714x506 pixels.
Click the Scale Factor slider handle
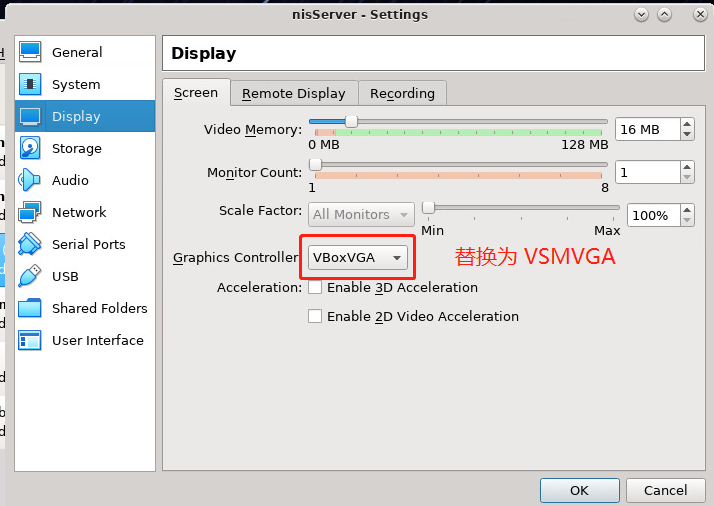pyautogui.click(x=428, y=207)
